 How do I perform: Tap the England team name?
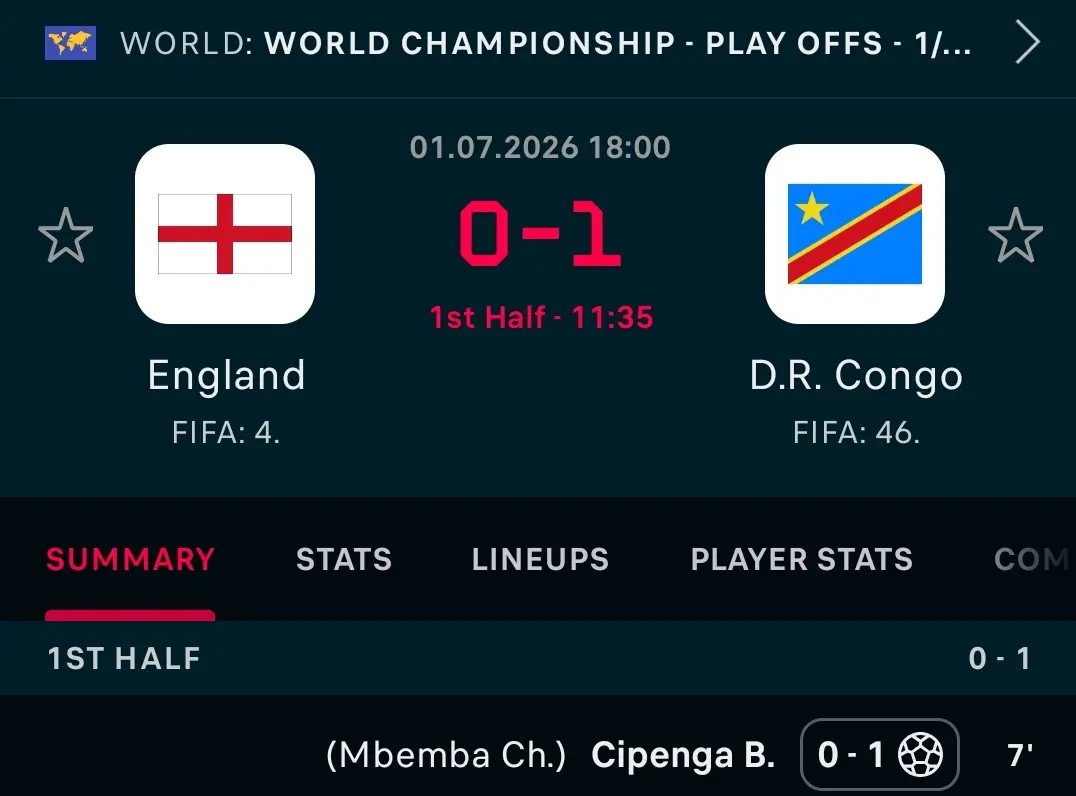226,376
